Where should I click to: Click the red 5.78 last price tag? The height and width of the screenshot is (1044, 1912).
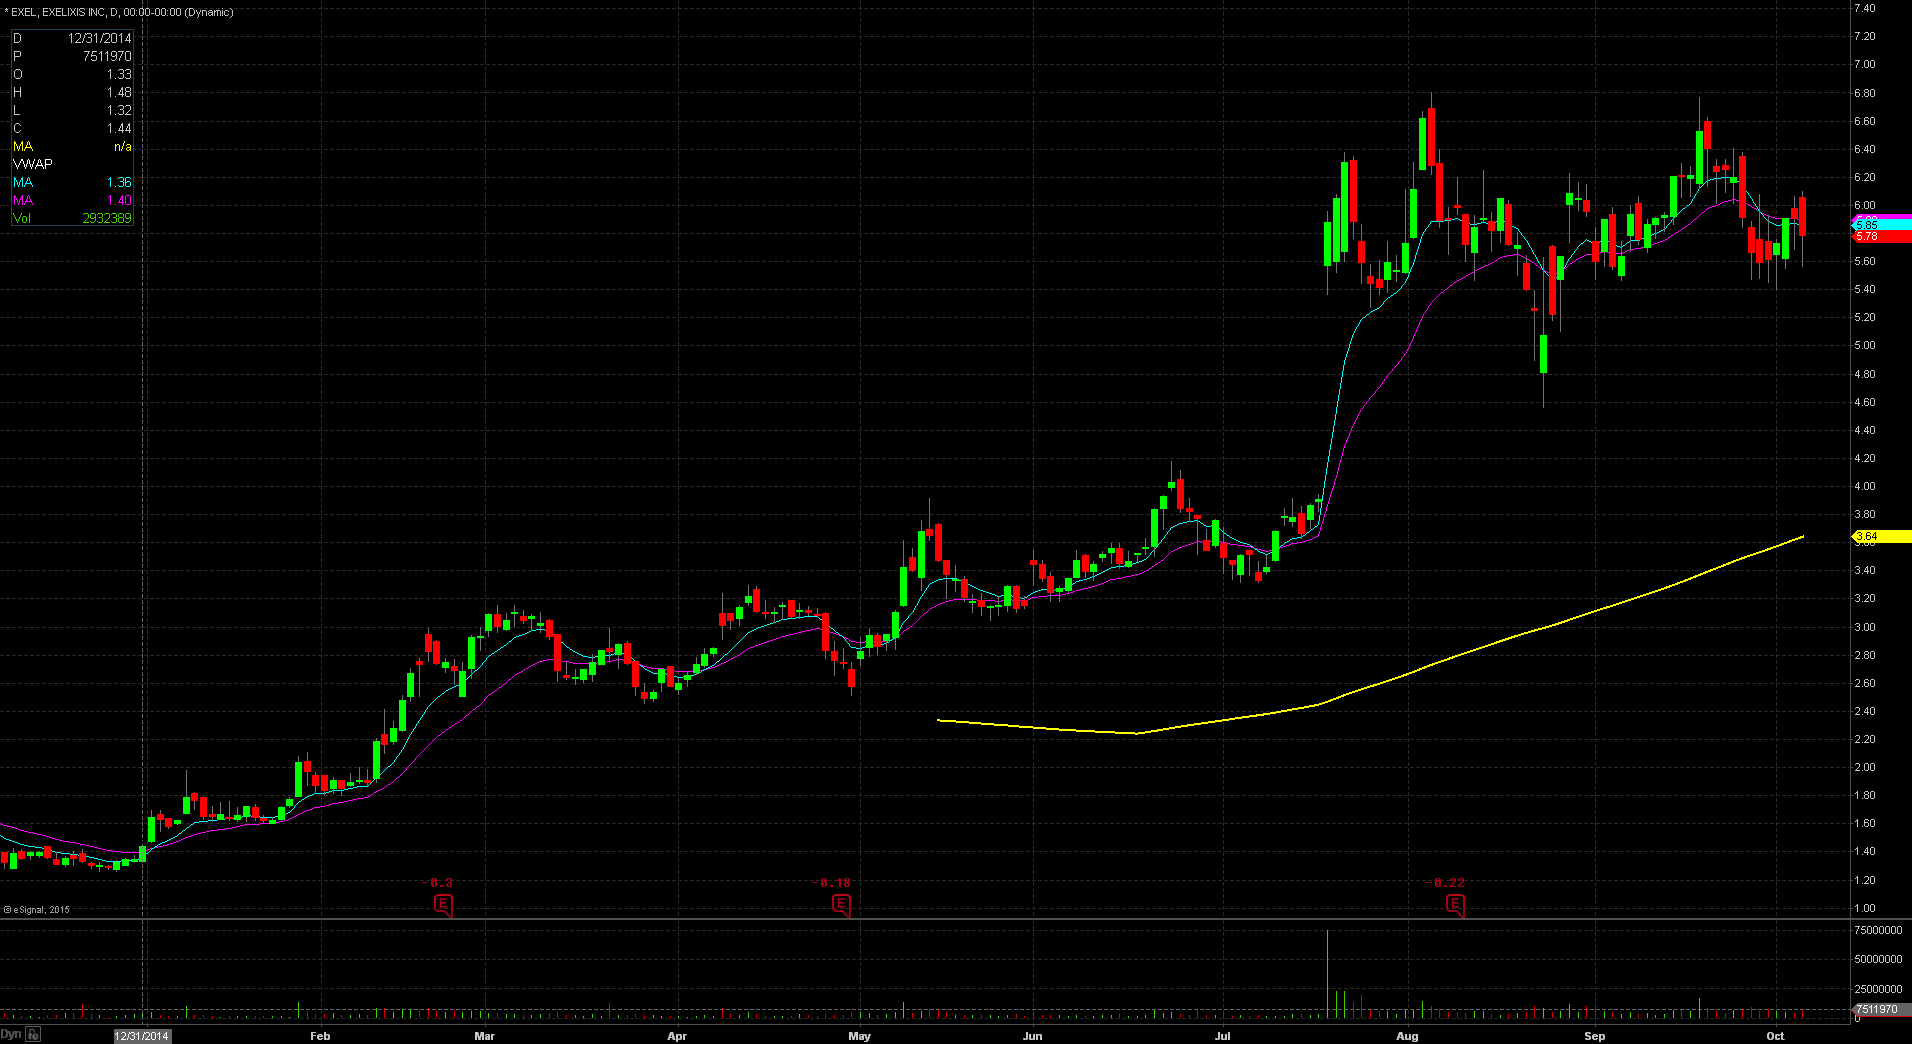click(1880, 237)
